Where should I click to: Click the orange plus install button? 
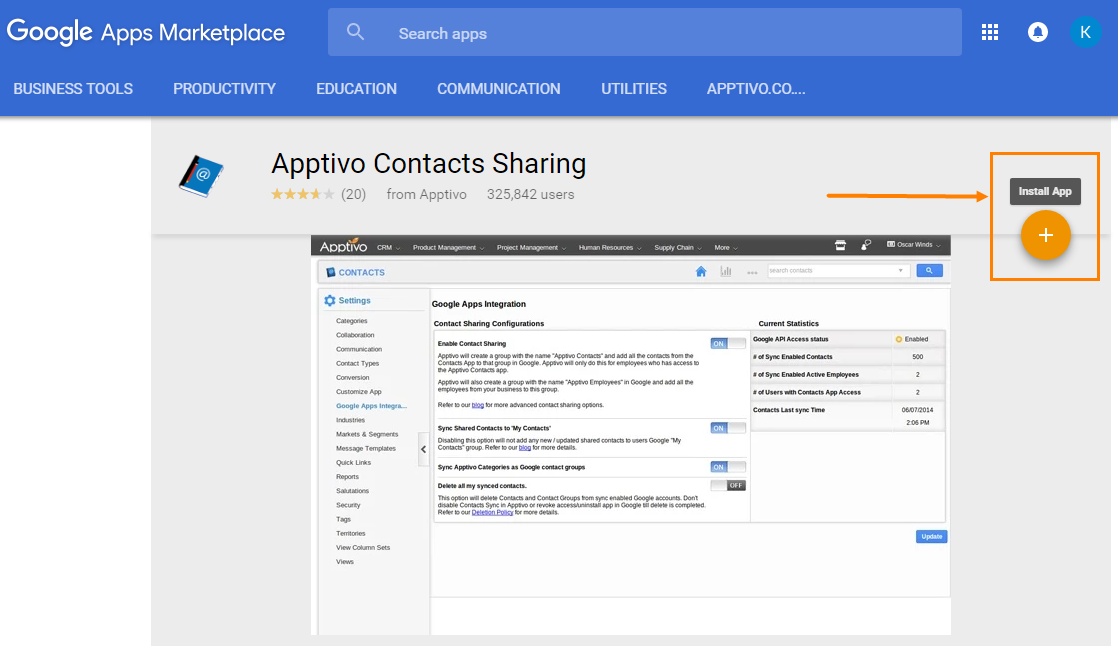pyautogui.click(x=1045, y=236)
